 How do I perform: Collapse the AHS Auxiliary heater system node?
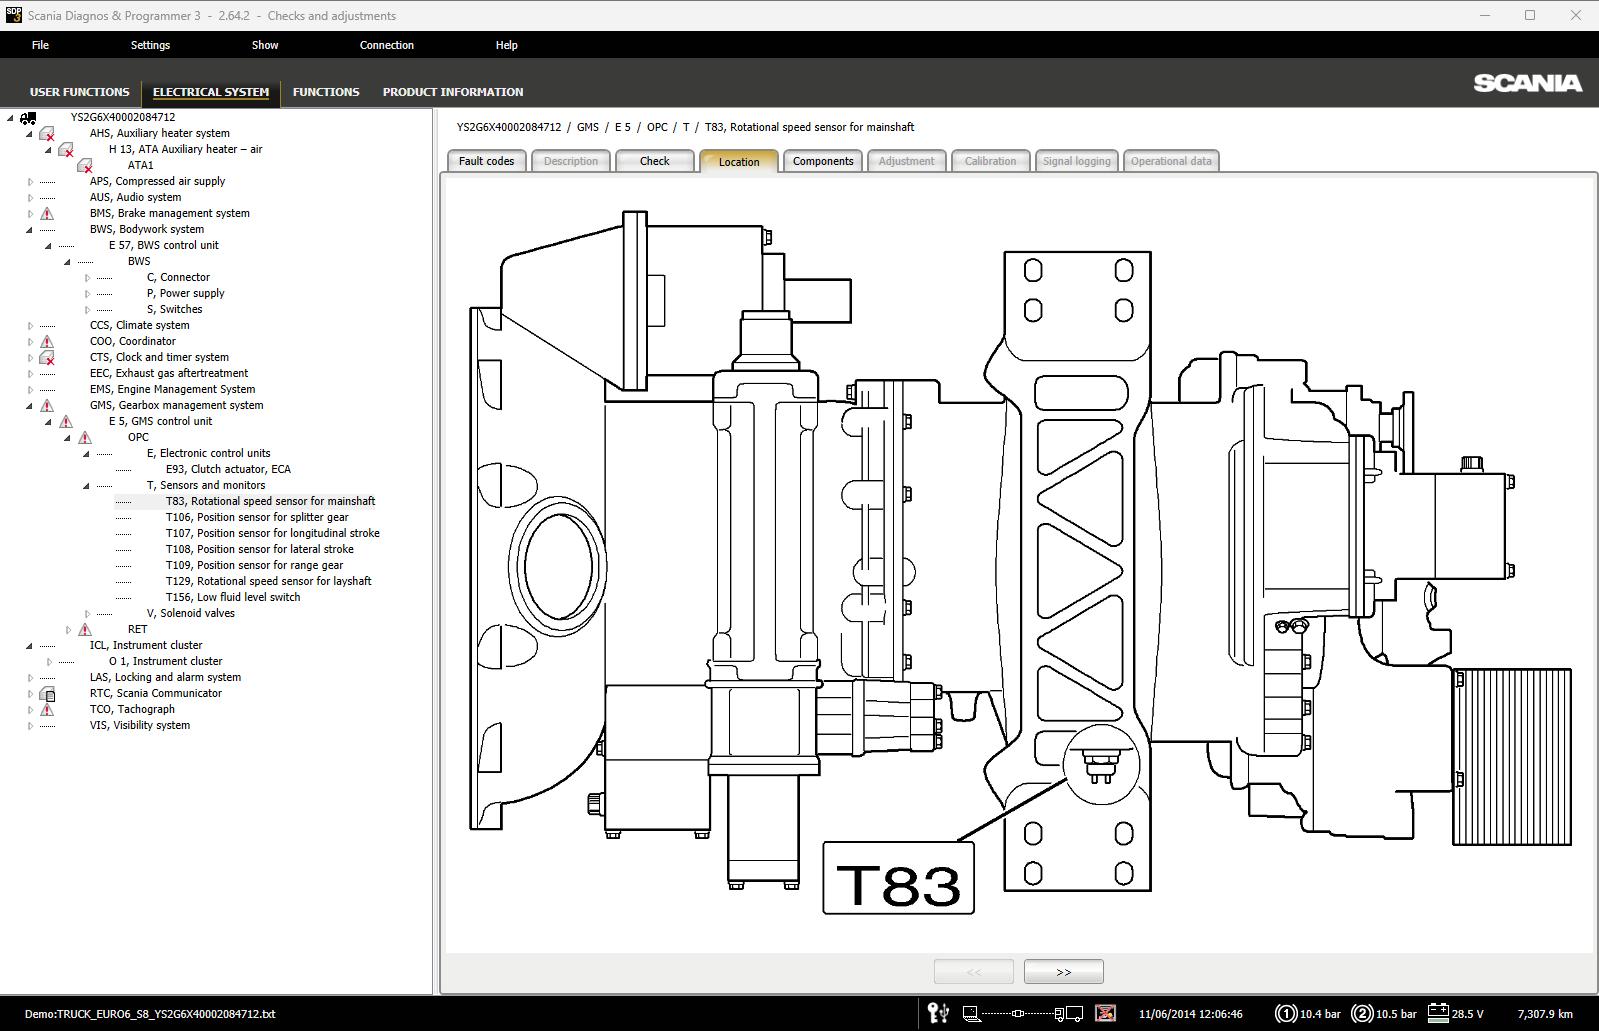point(29,134)
